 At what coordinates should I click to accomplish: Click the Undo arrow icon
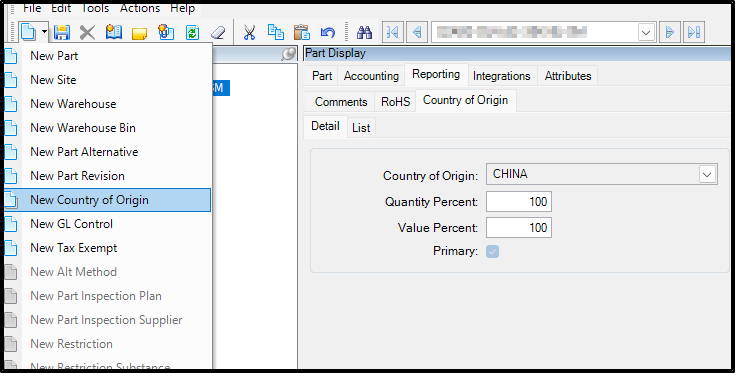328,32
